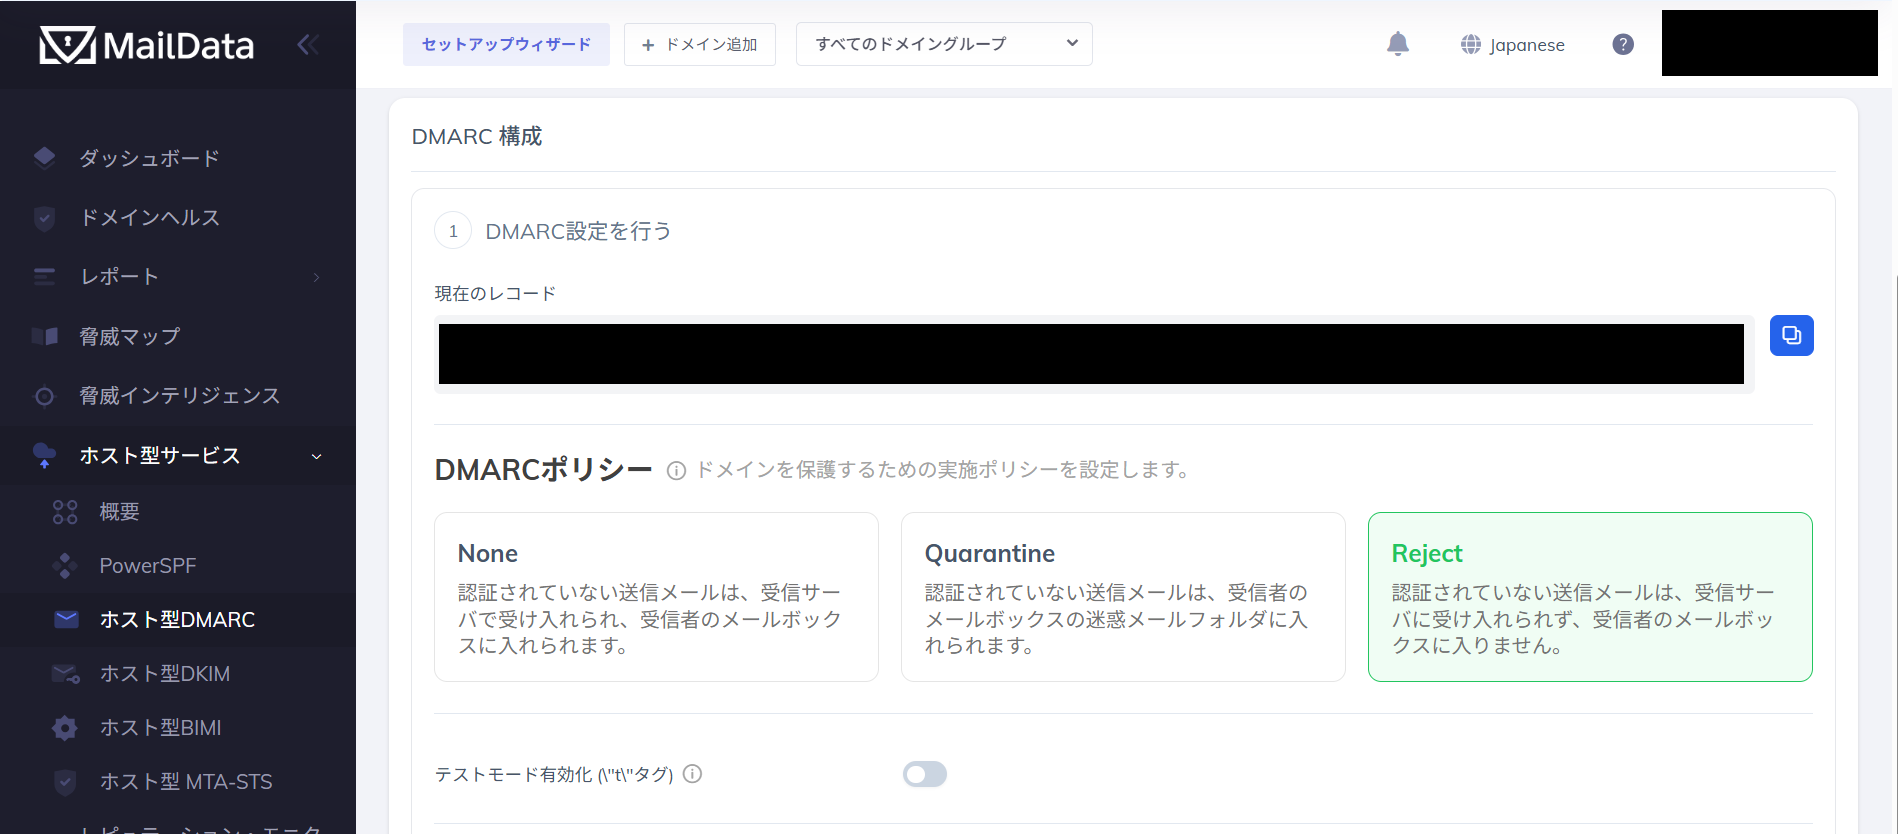Click info icon next to test mode label
This screenshot has width=1898, height=834.
(x=692, y=774)
